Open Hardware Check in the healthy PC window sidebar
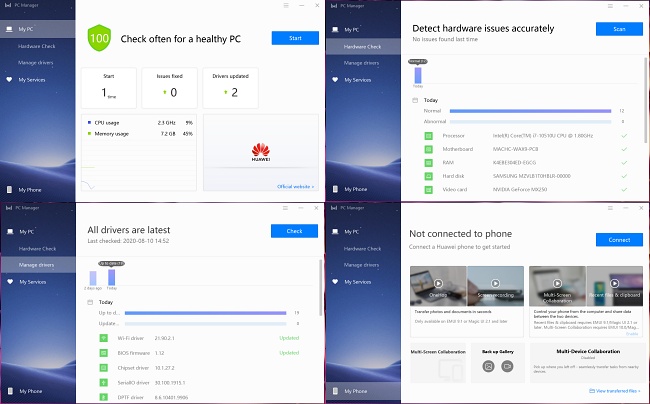Image resolution: width=650 pixels, height=404 pixels. click(x=36, y=46)
